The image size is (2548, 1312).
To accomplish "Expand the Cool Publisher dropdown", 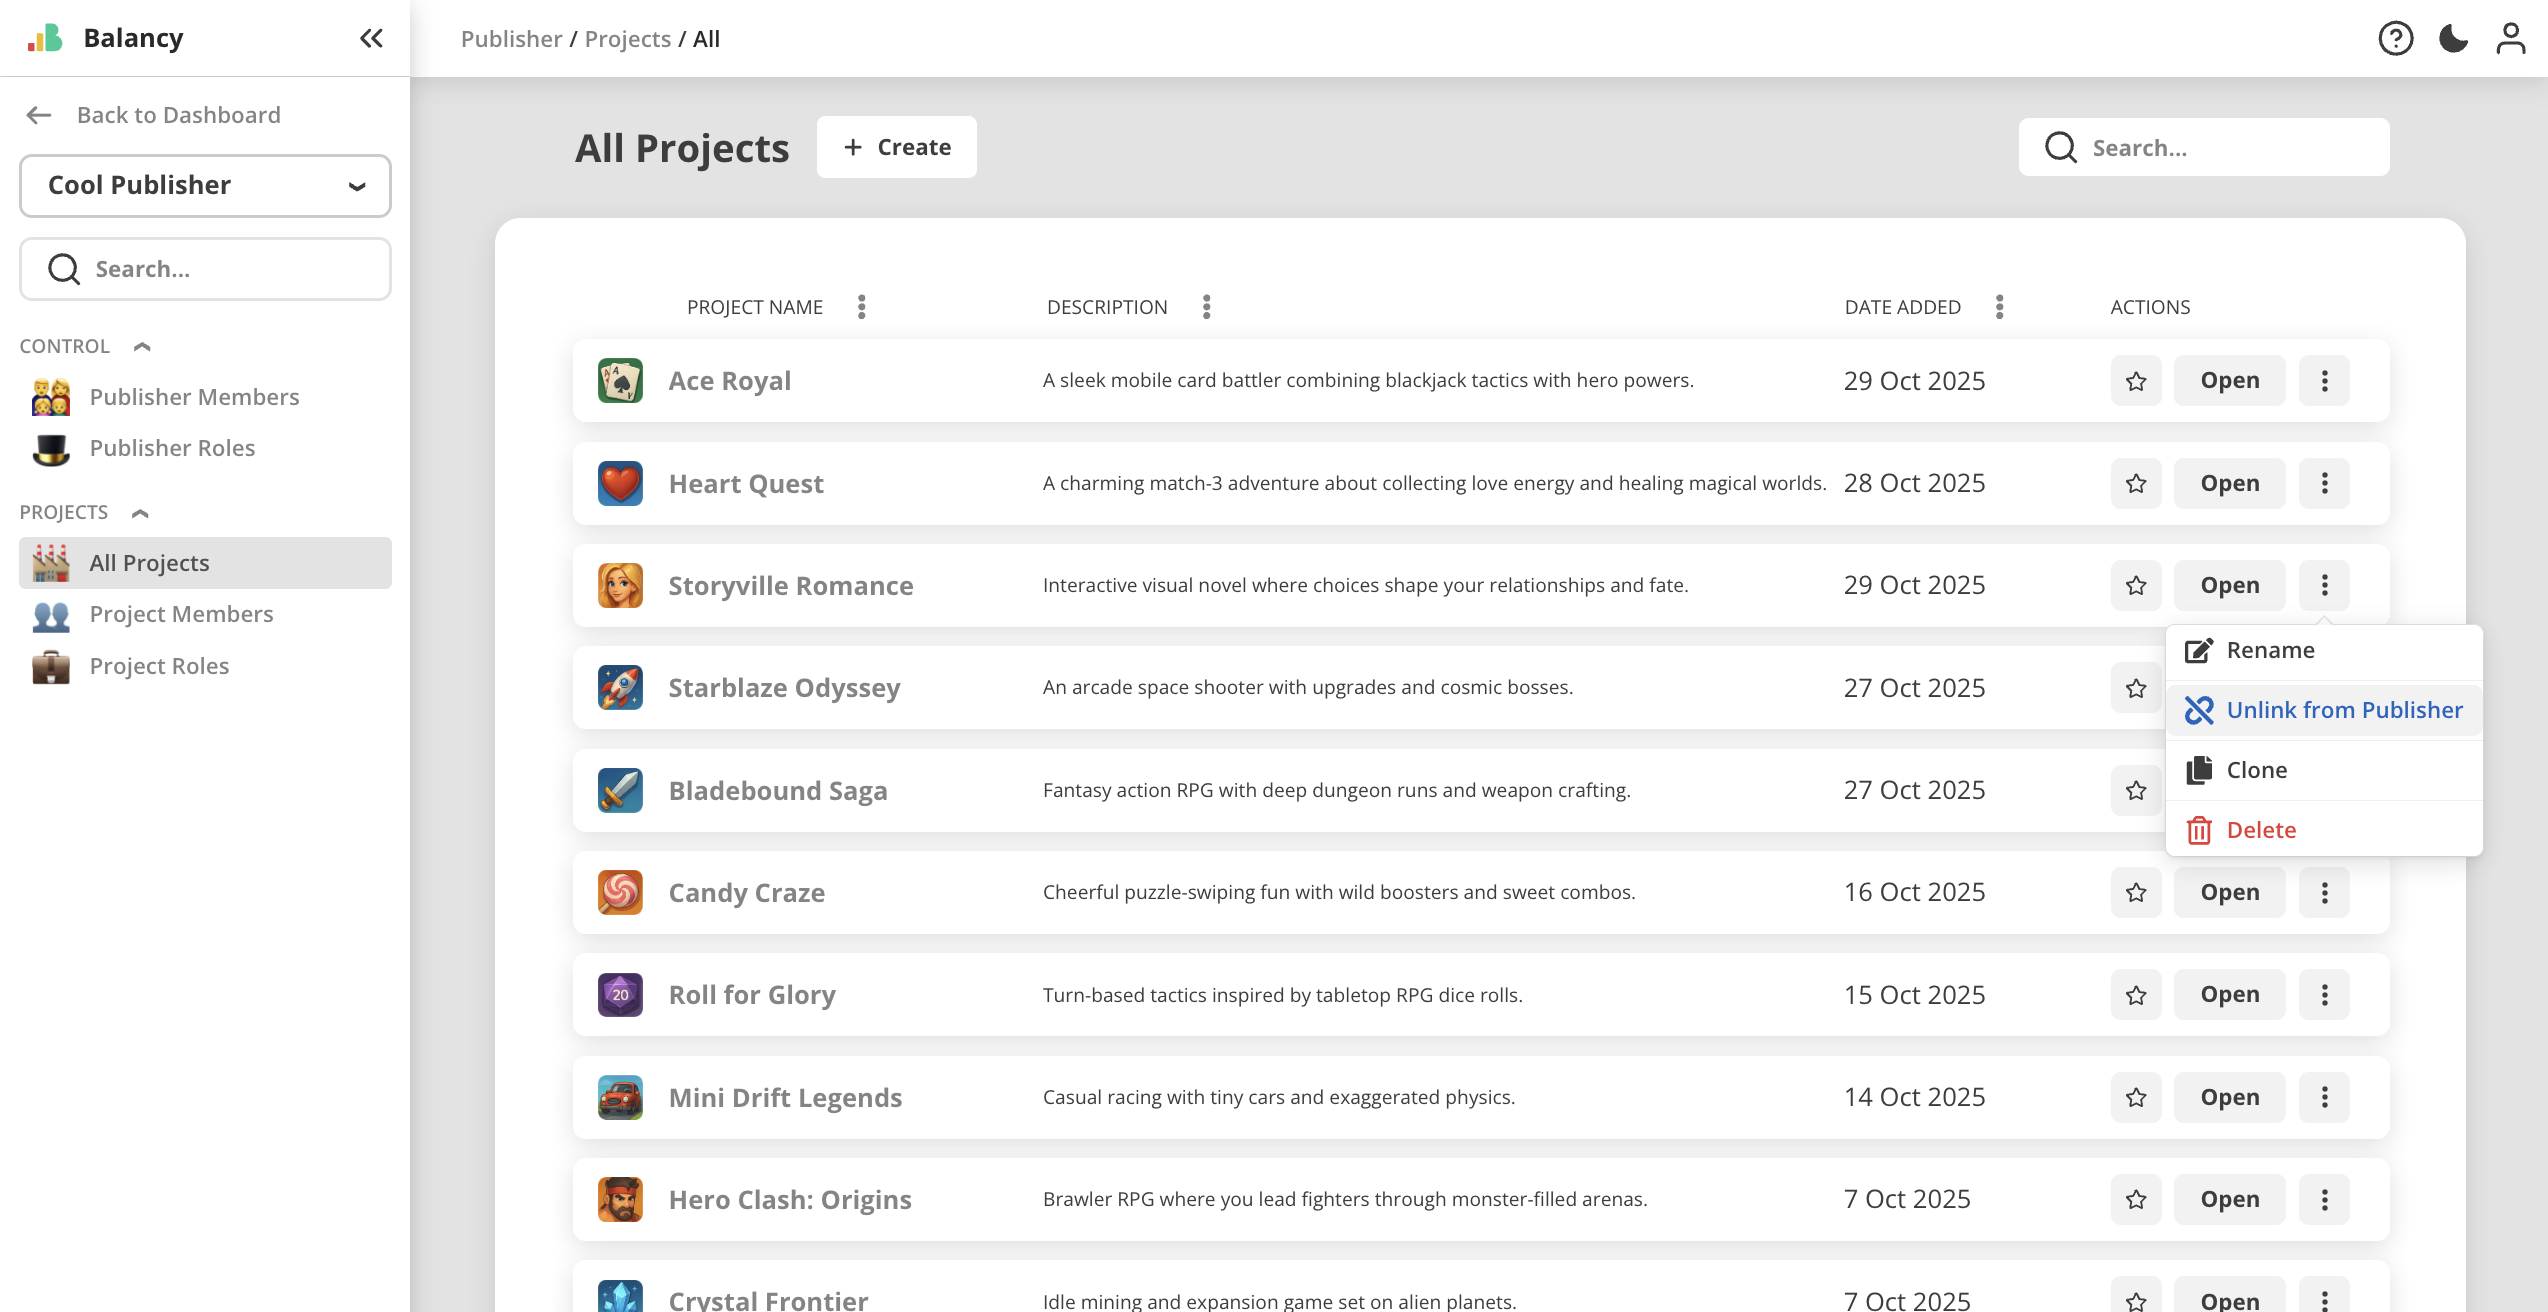I will [x=205, y=185].
